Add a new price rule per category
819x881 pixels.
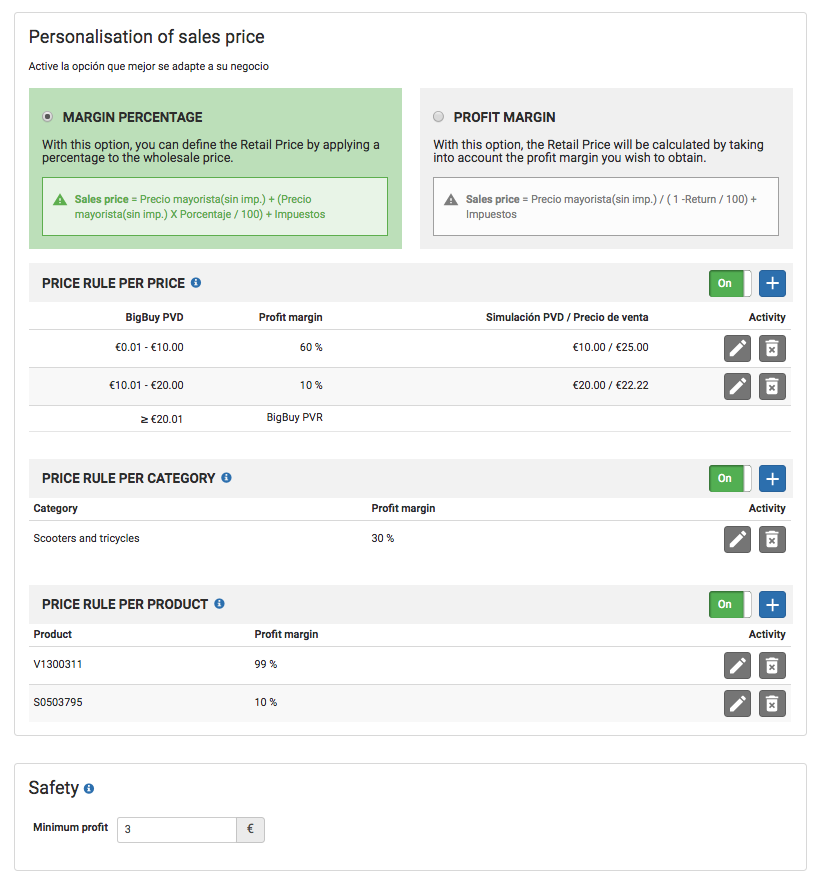pos(772,479)
